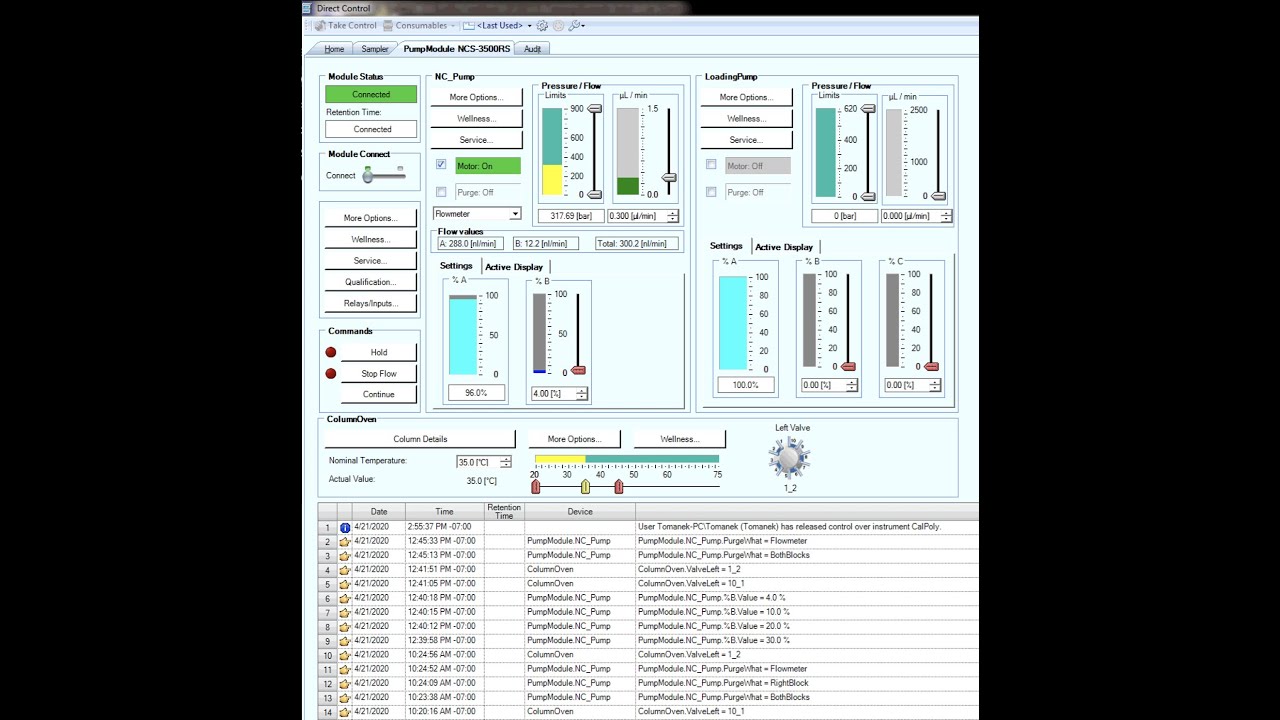Viewport: 1280px width, 720px height.
Task: Click the Left Valve rotor icon
Action: [x=789, y=458]
